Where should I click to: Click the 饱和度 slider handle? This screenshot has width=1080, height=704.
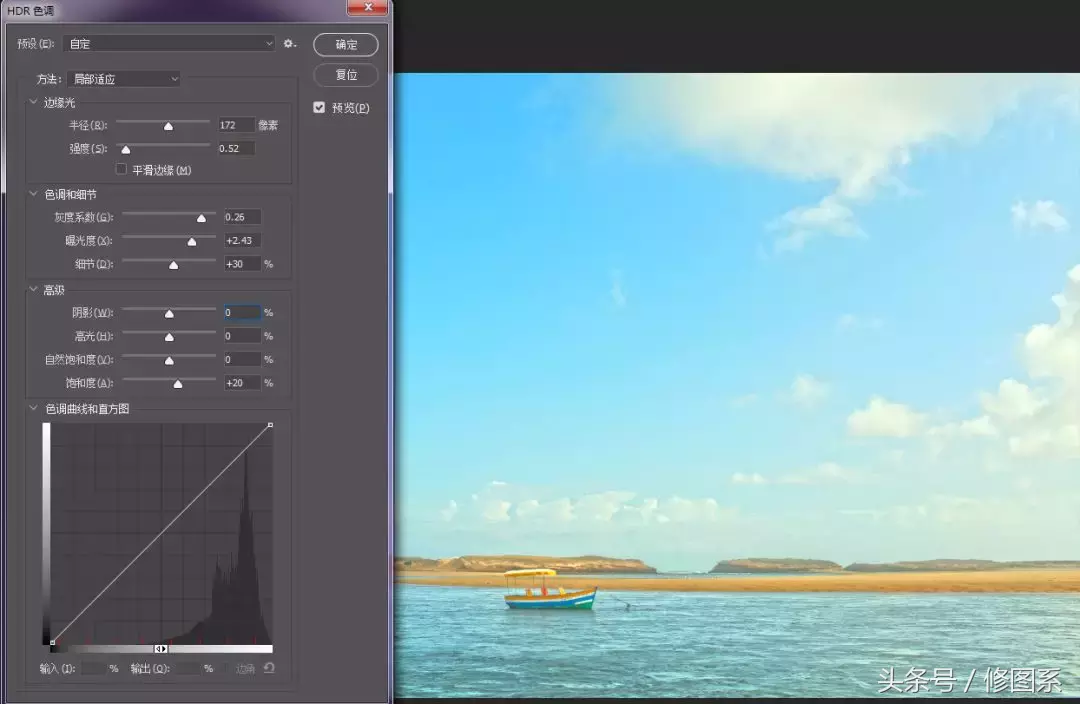[178, 384]
